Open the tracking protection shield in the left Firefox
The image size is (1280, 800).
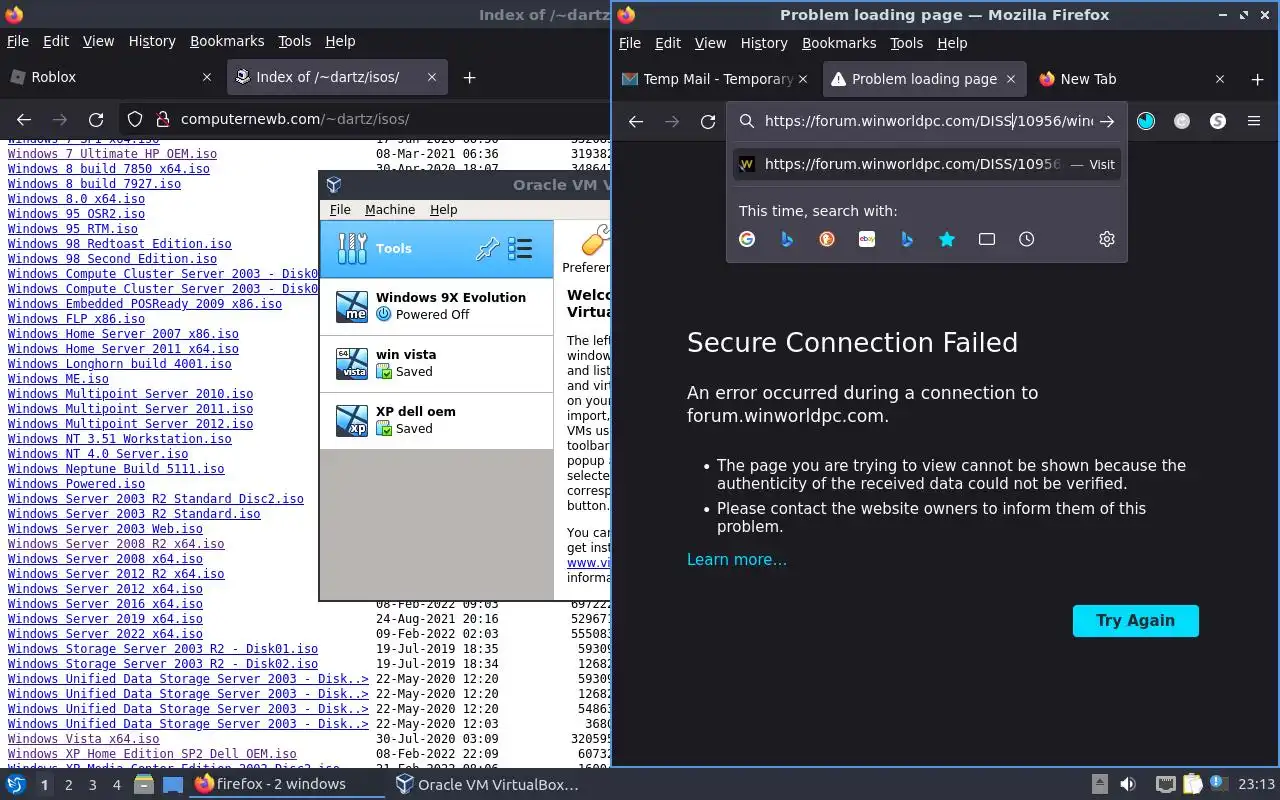[136, 119]
